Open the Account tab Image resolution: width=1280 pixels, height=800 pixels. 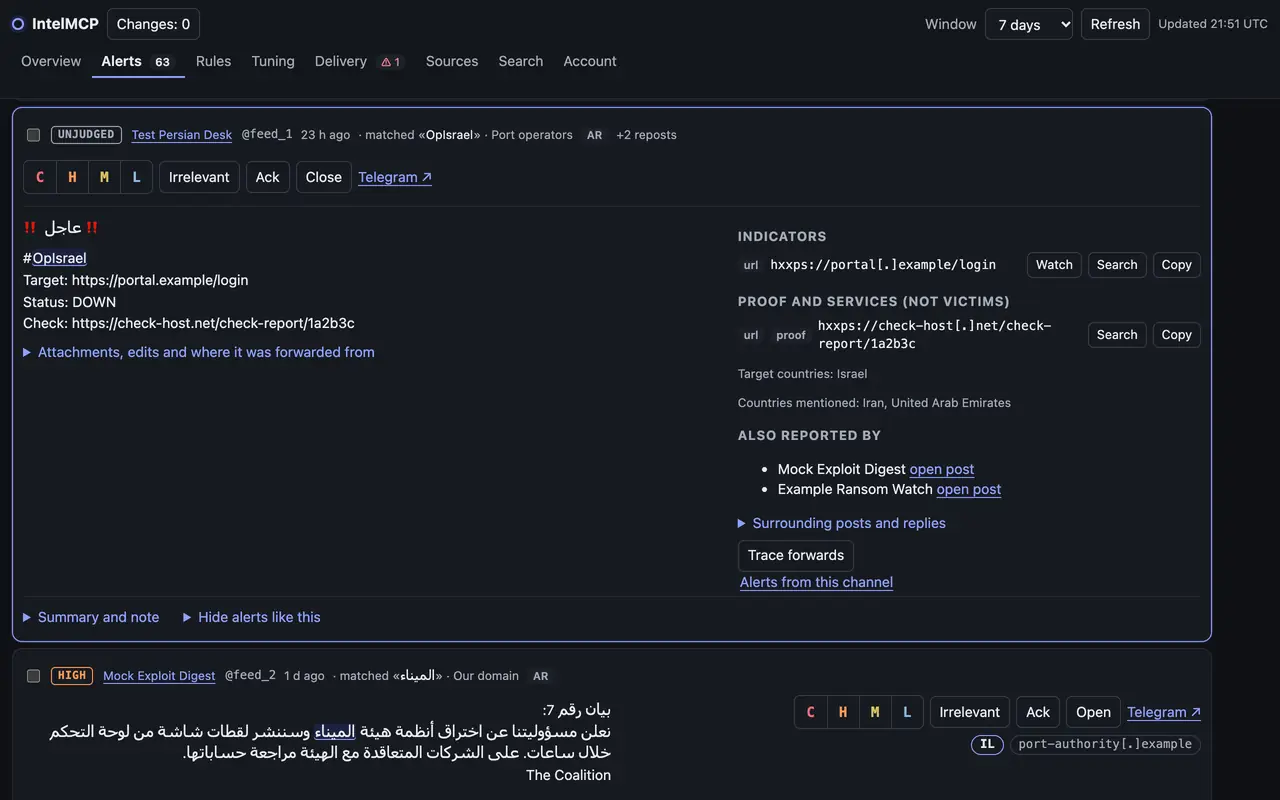pos(590,61)
